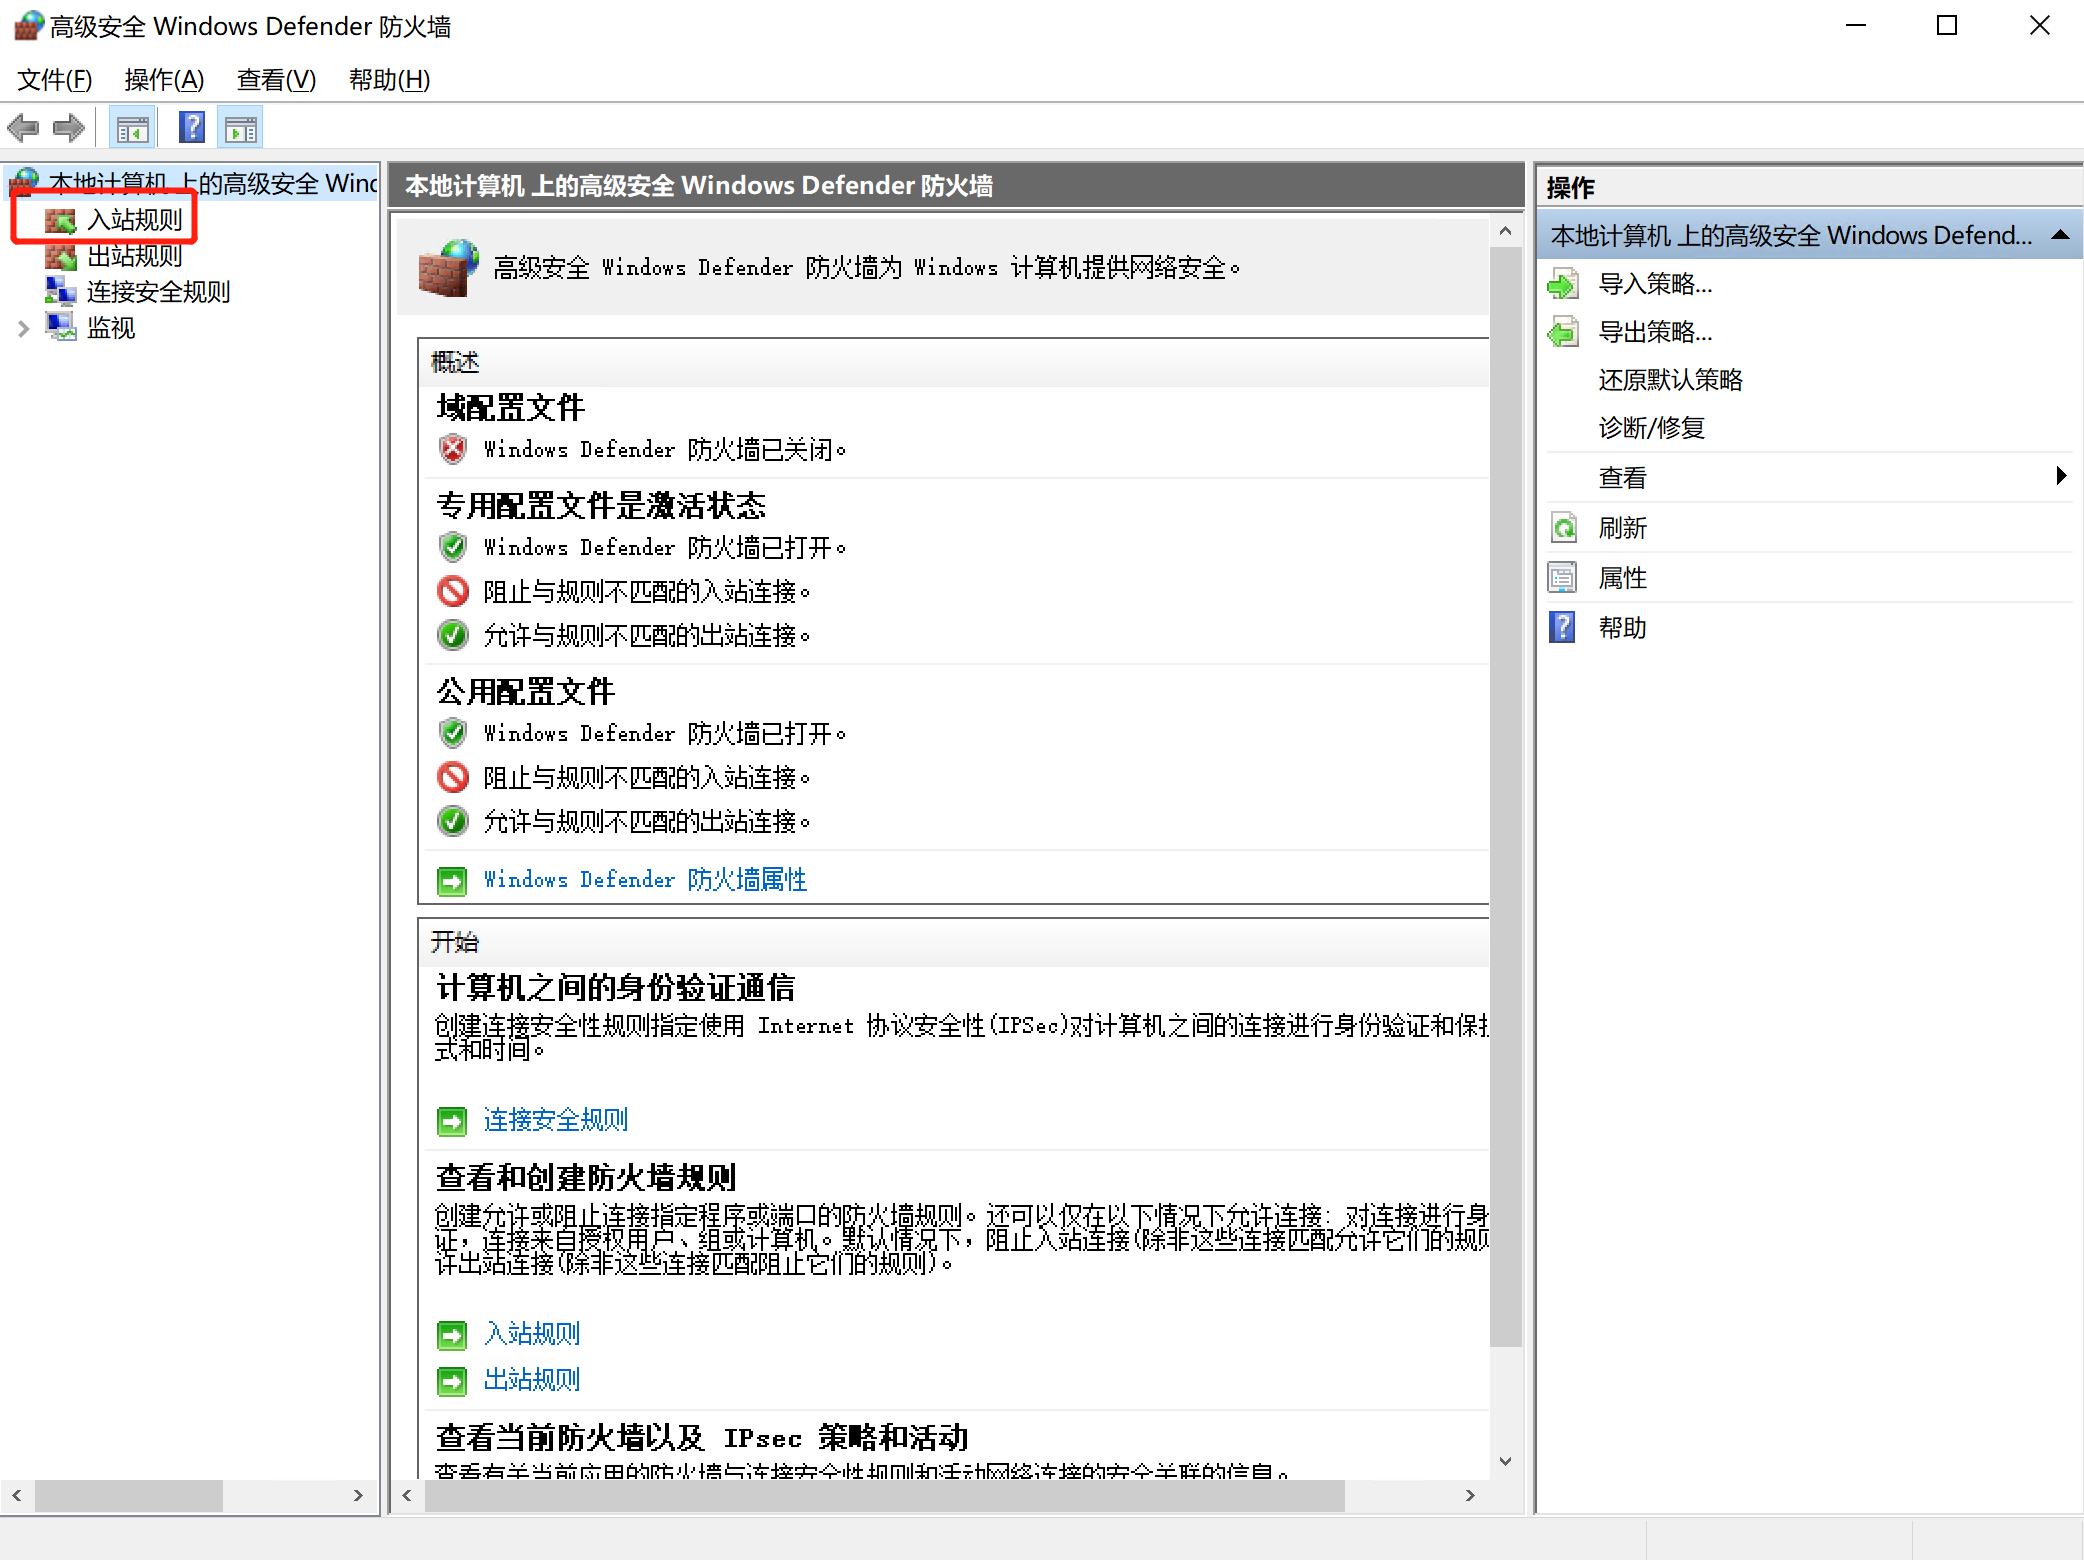
Task: Click the tree pane horizontal scrollbar thumb
Action: tap(129, 1496)
